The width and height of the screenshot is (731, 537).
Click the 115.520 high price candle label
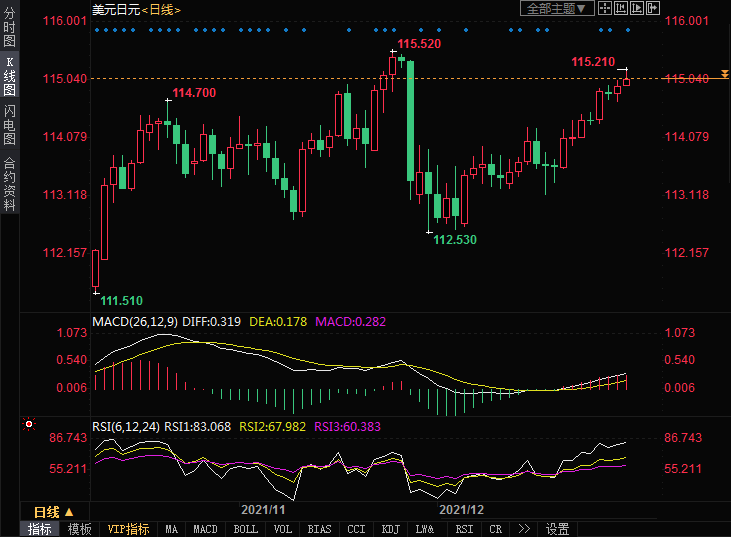pos(419,45)
